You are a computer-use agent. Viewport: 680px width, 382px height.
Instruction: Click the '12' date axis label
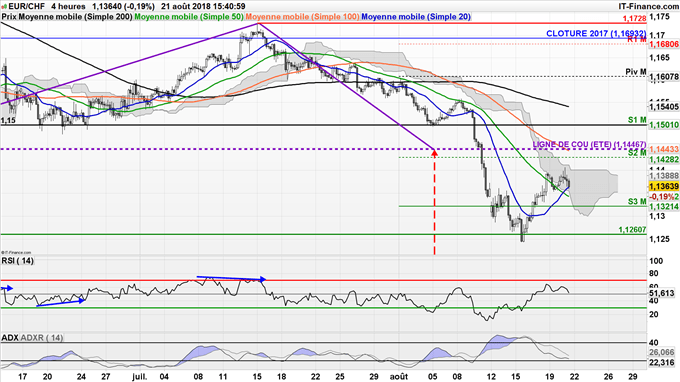[491, 376]
